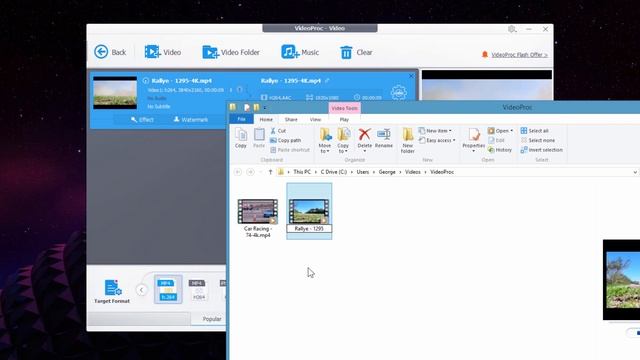Navigate back in Explorer
The image size is (640, 360).
(x=238, y=172)
